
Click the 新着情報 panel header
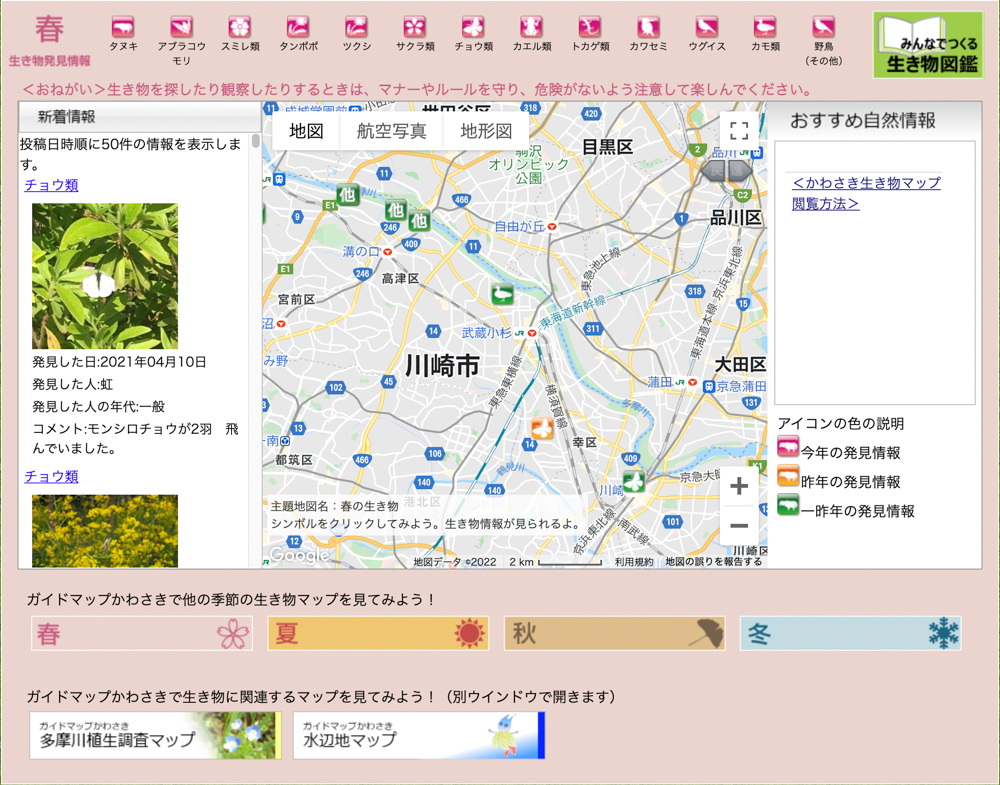pos(140,117)
